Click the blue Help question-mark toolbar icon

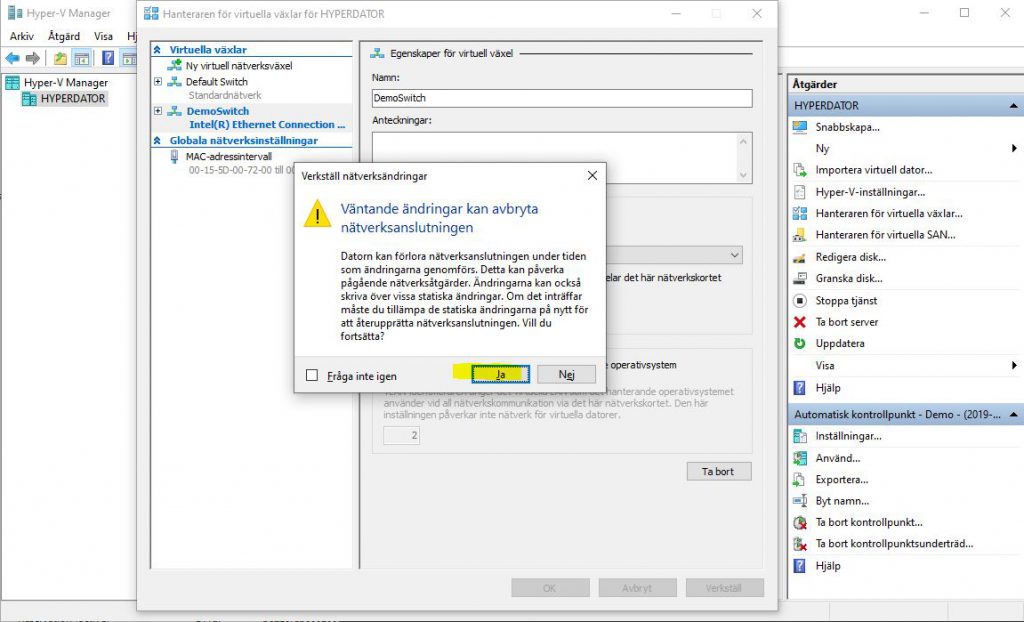coord(108,58)
